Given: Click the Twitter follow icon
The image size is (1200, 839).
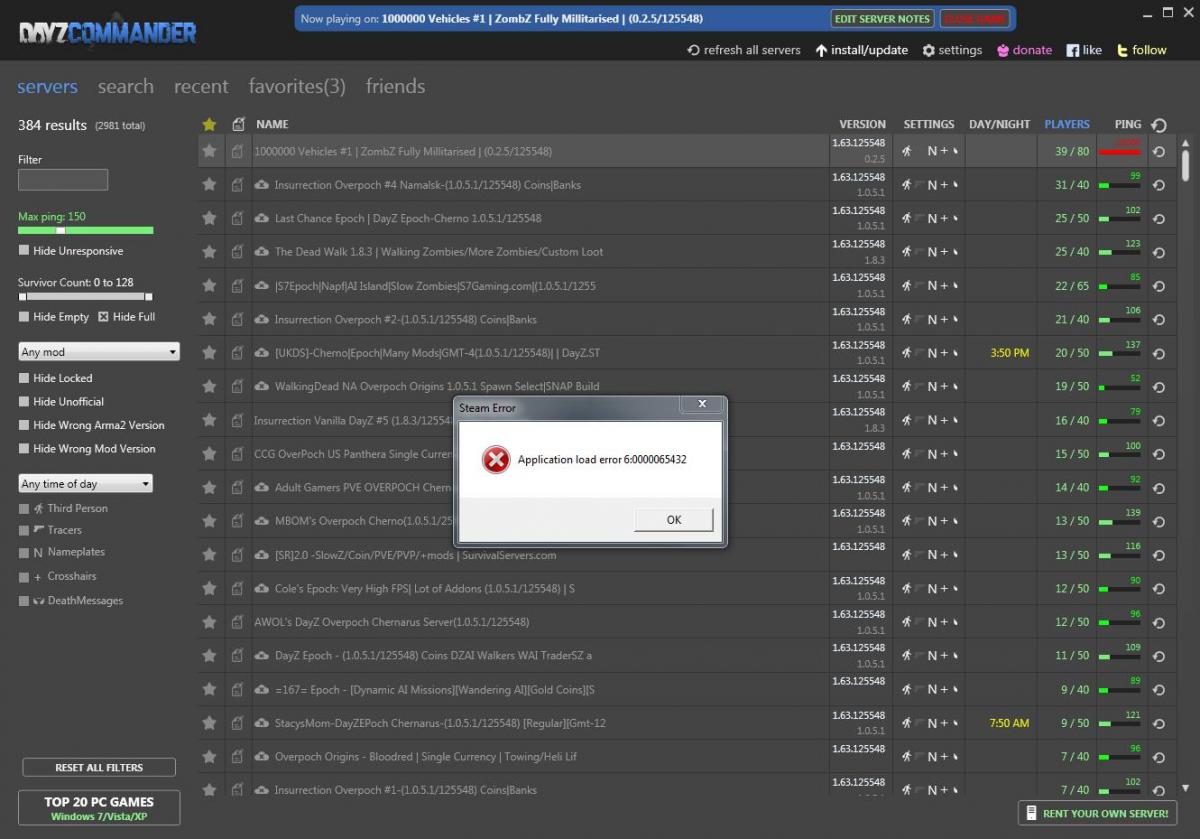Looking at the screenshot, I should point(1123,50).
